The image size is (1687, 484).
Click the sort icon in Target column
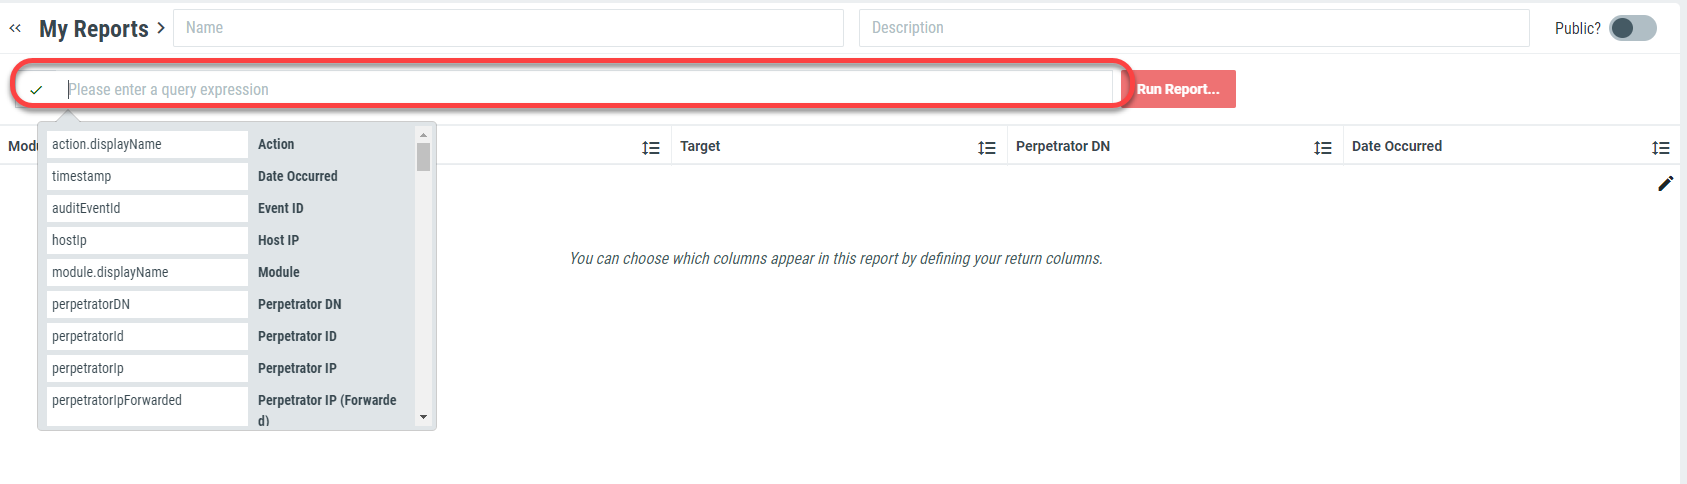[x=987, y=148]
